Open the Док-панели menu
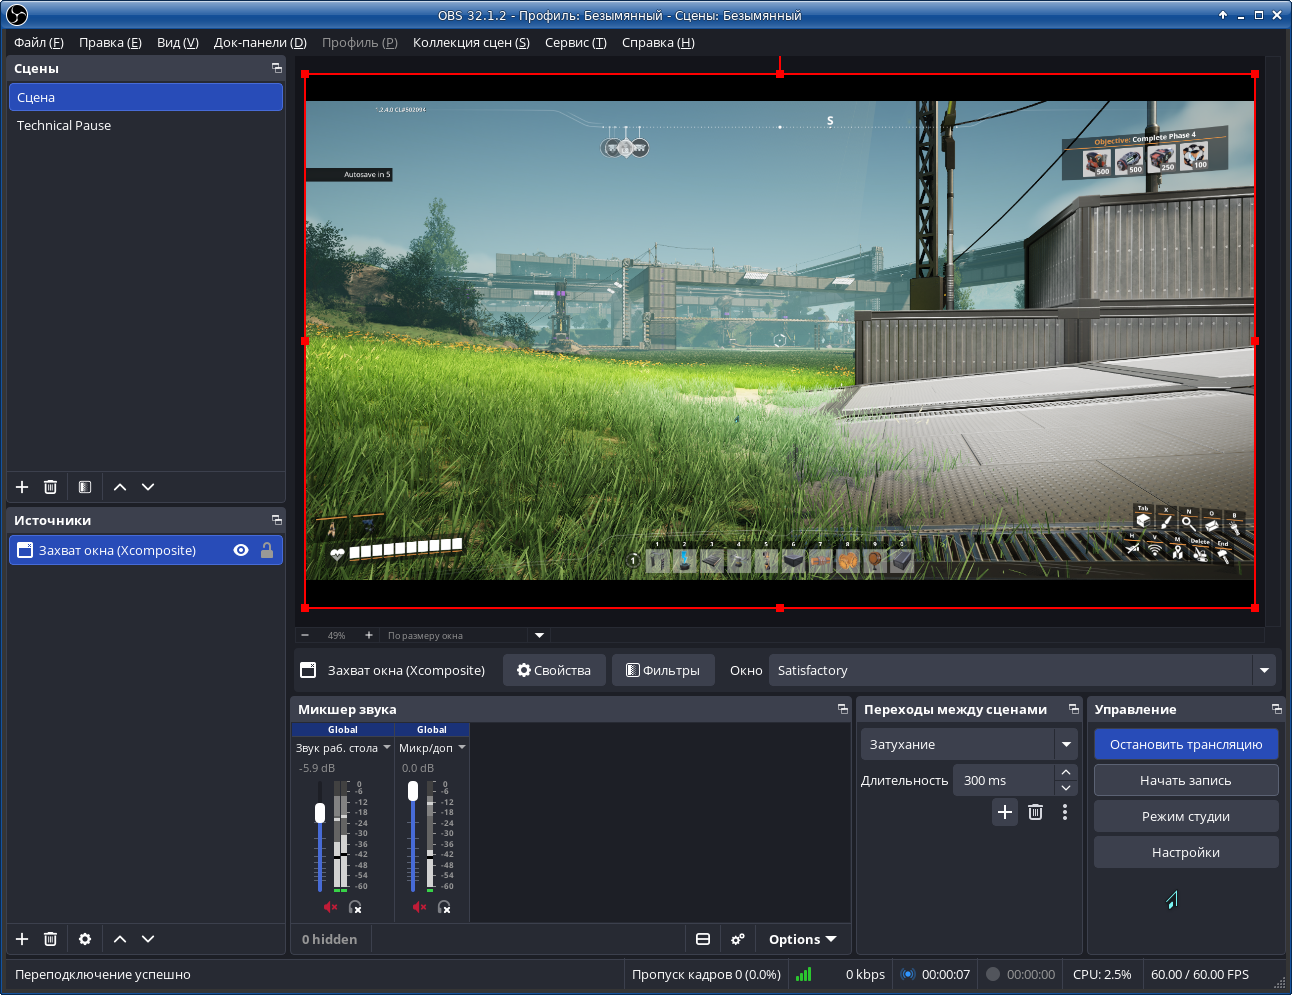This screenshot has width=1292, height=995. click(x=260, y=42)
